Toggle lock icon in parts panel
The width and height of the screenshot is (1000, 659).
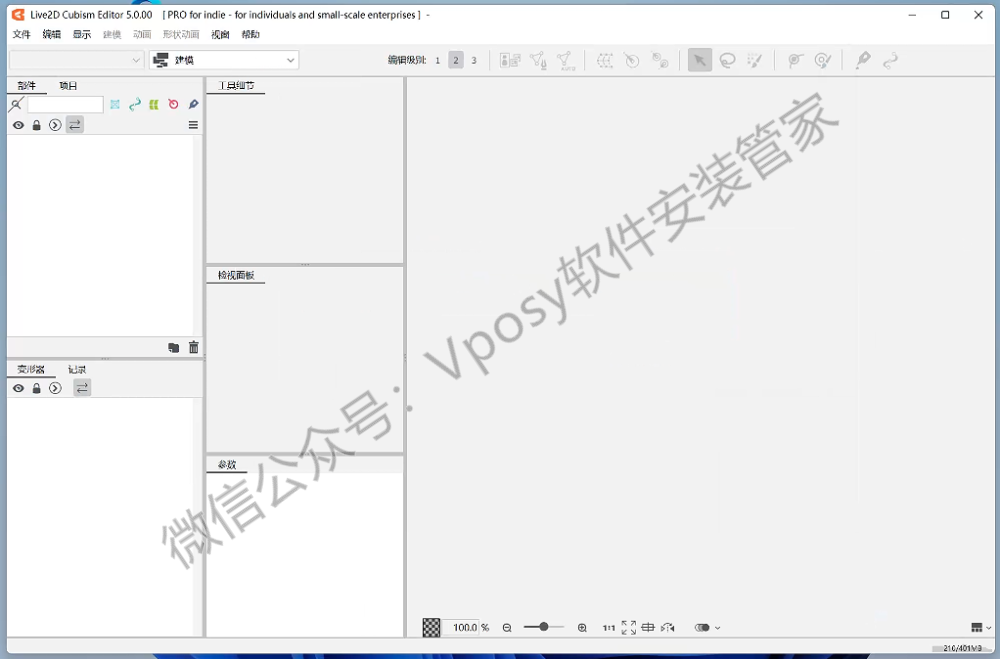(36, 125)
